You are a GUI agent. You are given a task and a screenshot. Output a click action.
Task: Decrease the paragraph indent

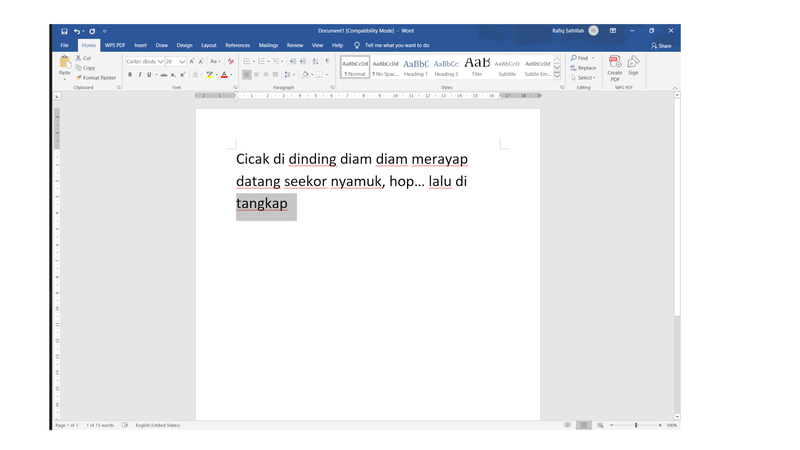pos(292,61)
